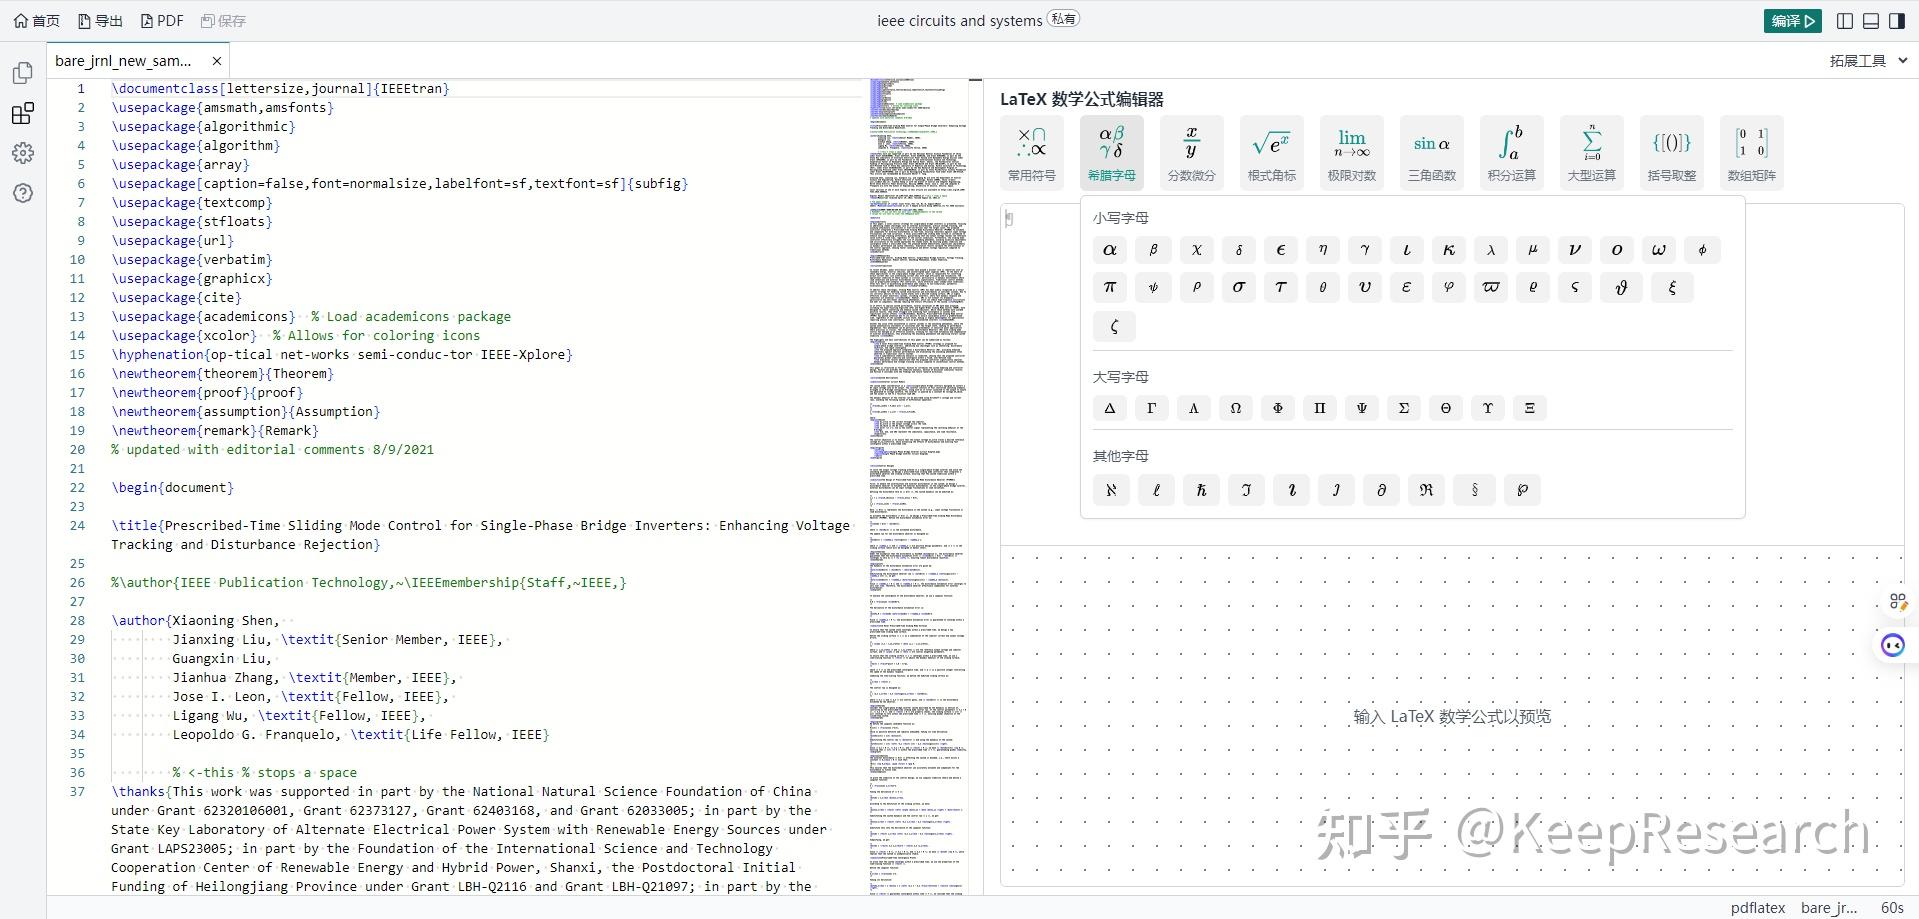
Task: Run compilation with the 编译 button
Action: (1792, 20)
